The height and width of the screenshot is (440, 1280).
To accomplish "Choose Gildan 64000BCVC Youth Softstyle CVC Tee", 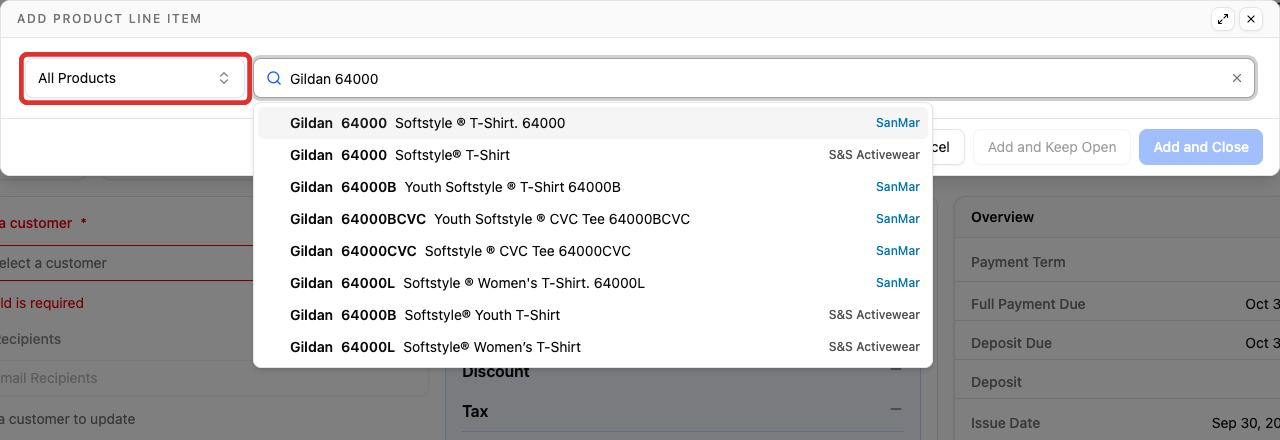I will (x=593, y=219).
